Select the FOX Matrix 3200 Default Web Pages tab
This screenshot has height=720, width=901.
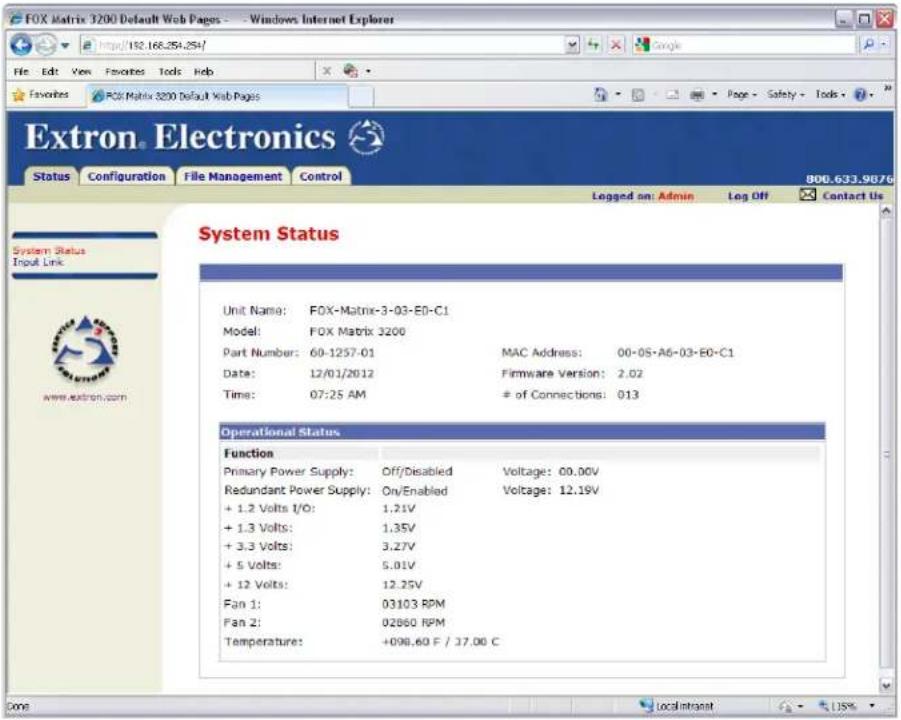coord(217,96)
